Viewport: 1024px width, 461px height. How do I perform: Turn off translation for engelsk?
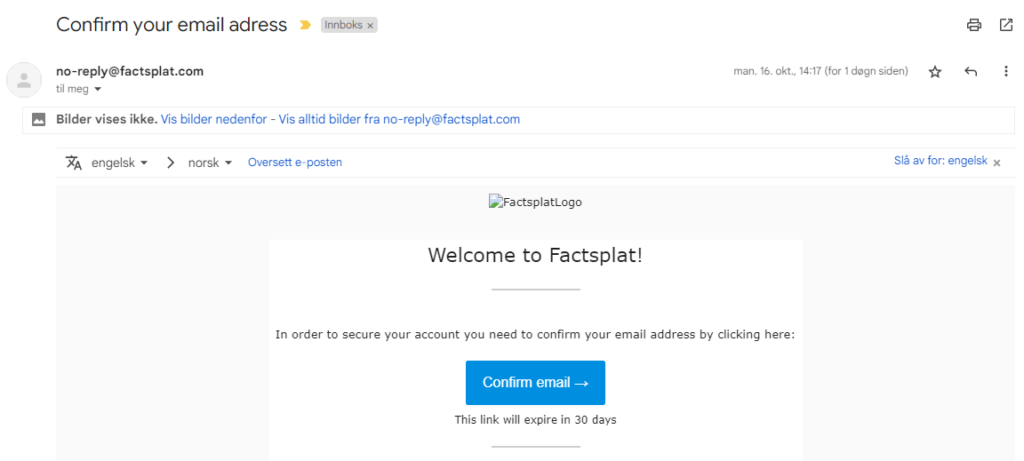point(940,161)
